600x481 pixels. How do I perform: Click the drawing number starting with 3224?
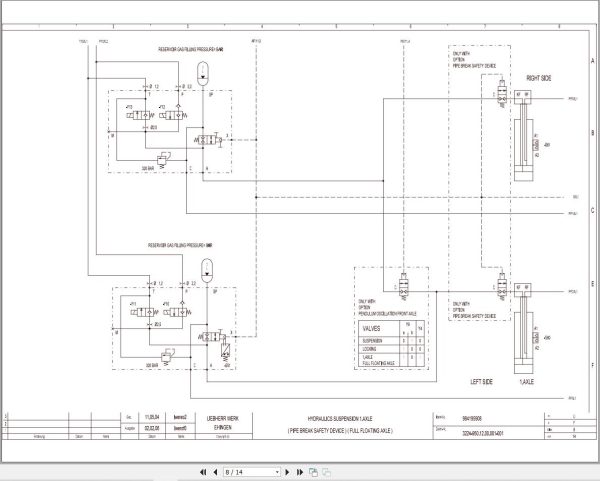483,433
